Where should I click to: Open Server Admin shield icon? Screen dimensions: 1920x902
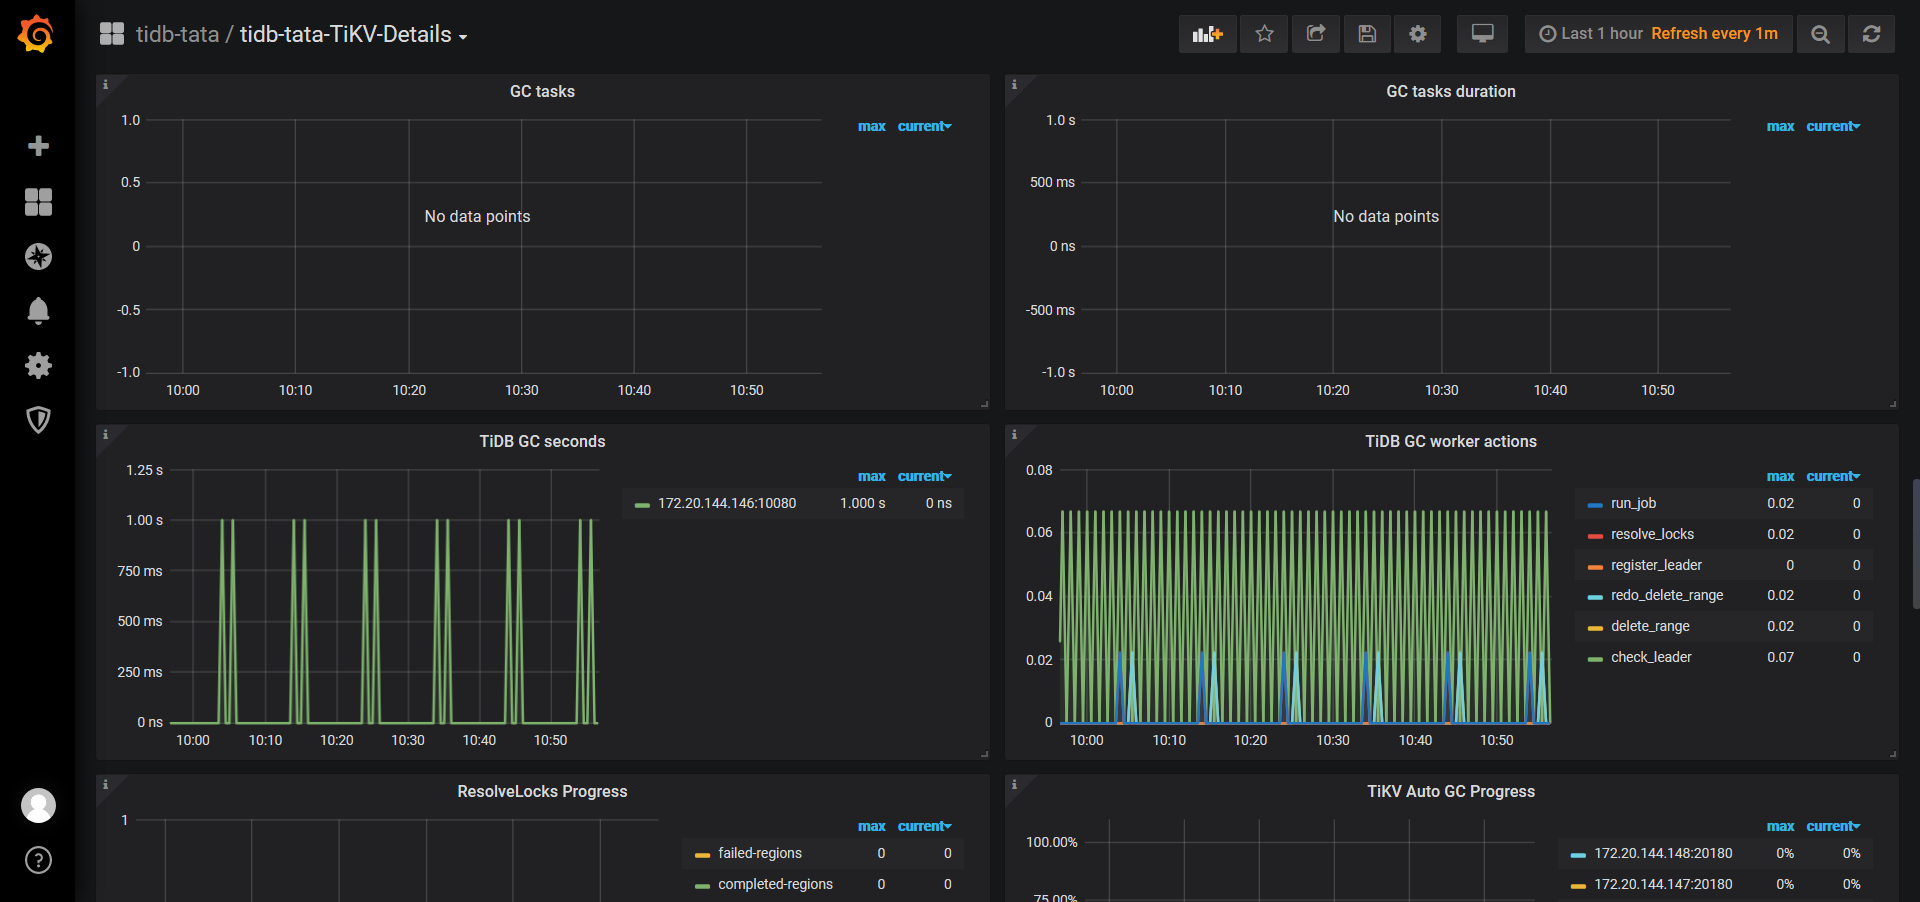[38, 420]
